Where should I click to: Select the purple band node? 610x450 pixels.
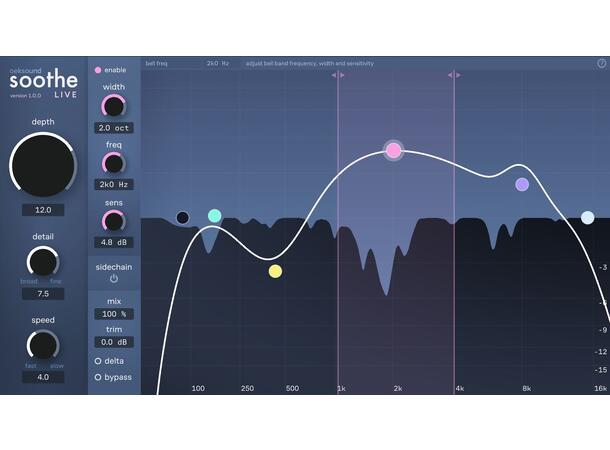[x=522, y=184]
